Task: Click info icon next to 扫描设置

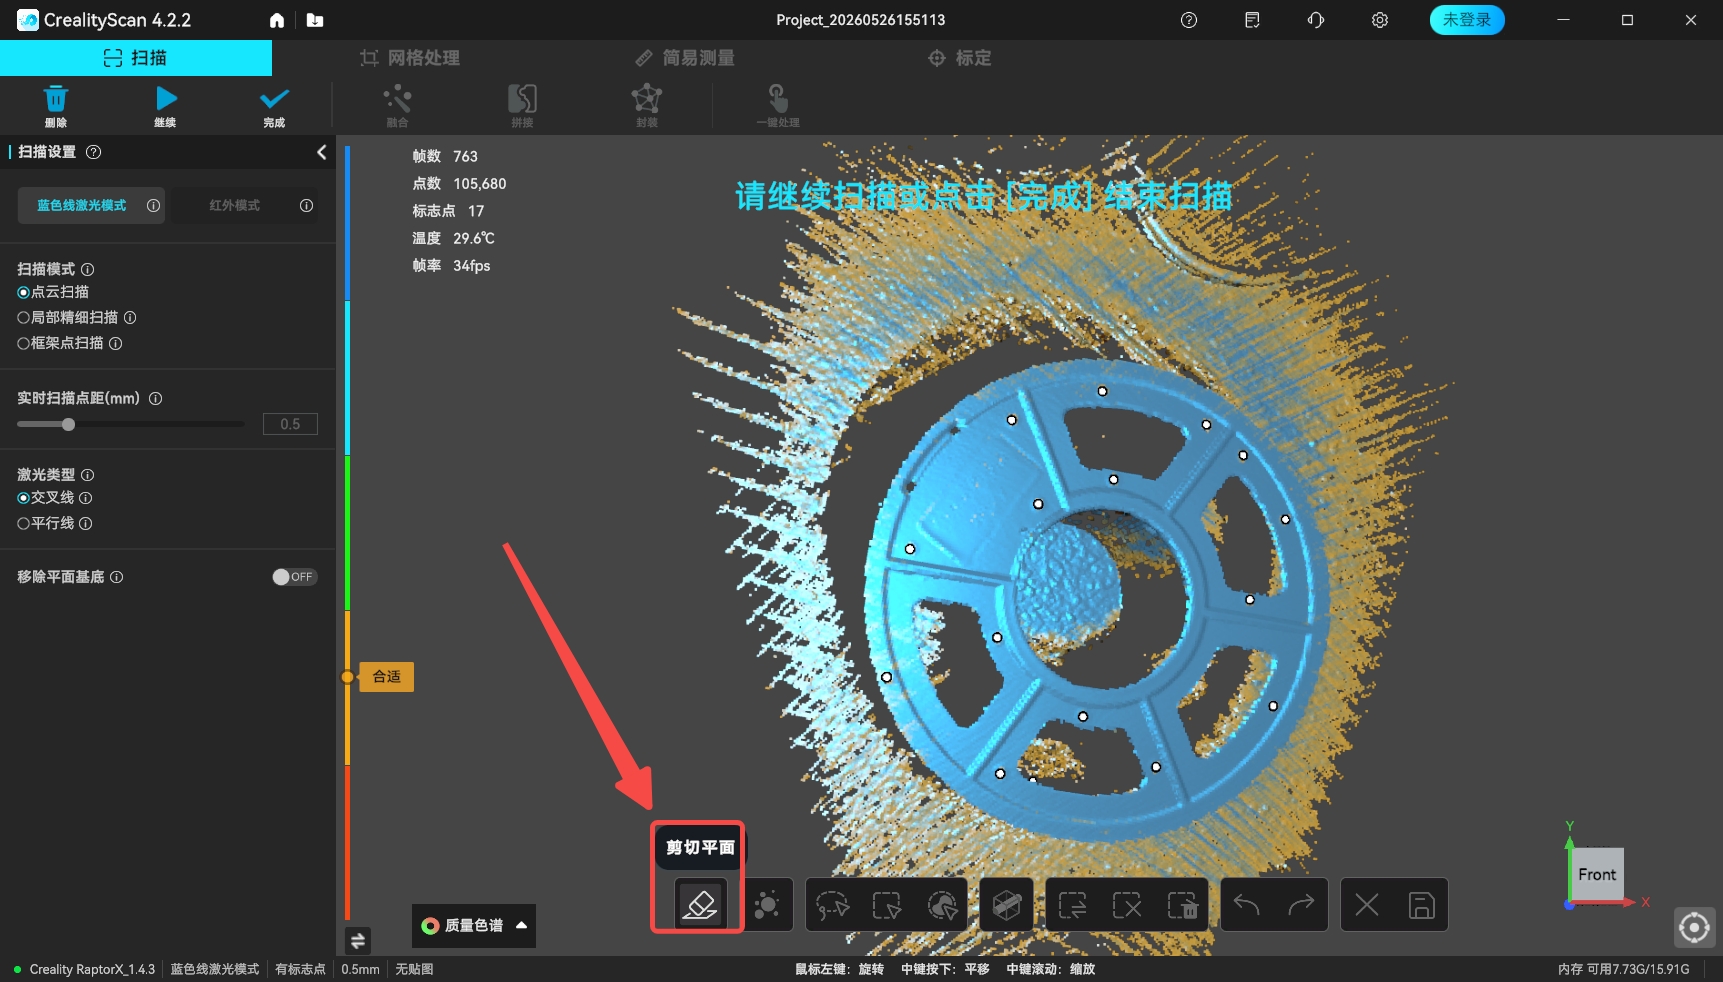Action: 94,152
